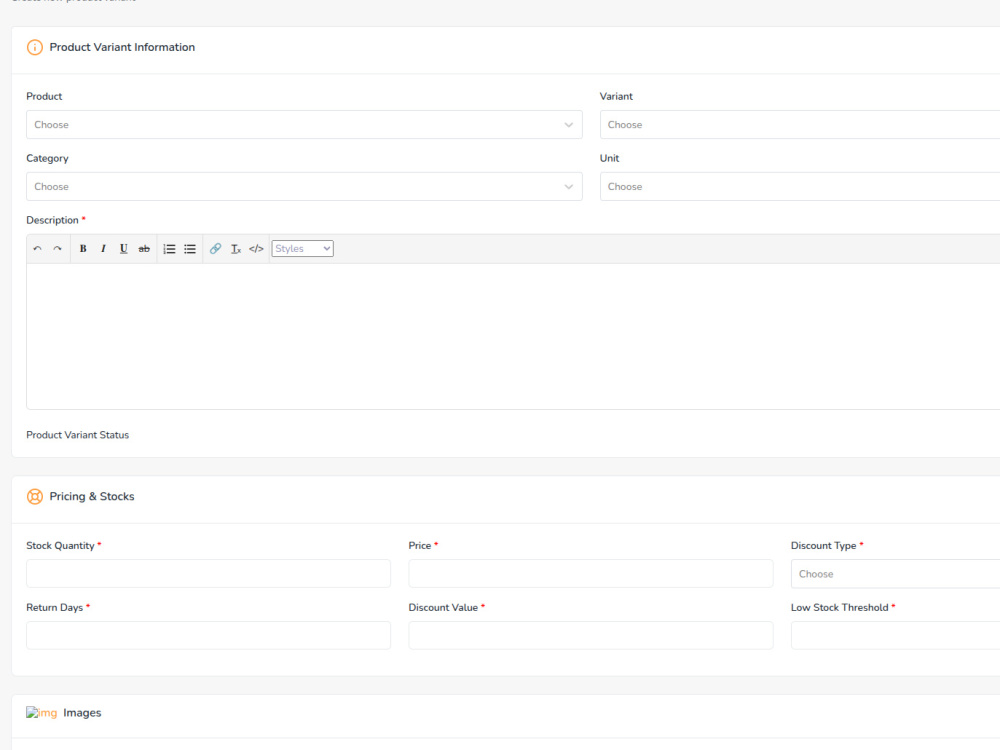
Task: Click the insert link icon
Action: (x=216, y=249)
